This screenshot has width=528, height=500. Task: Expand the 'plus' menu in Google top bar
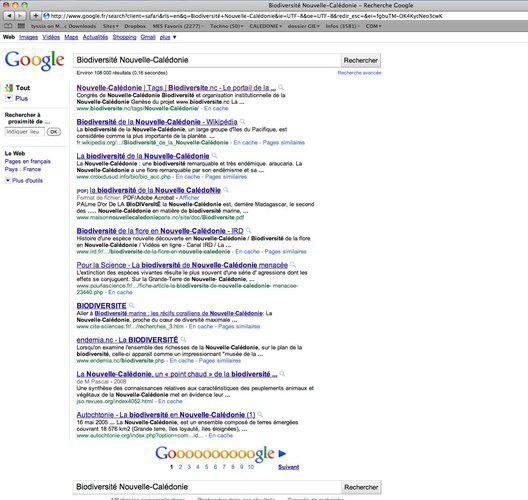[x=168, y=37]
